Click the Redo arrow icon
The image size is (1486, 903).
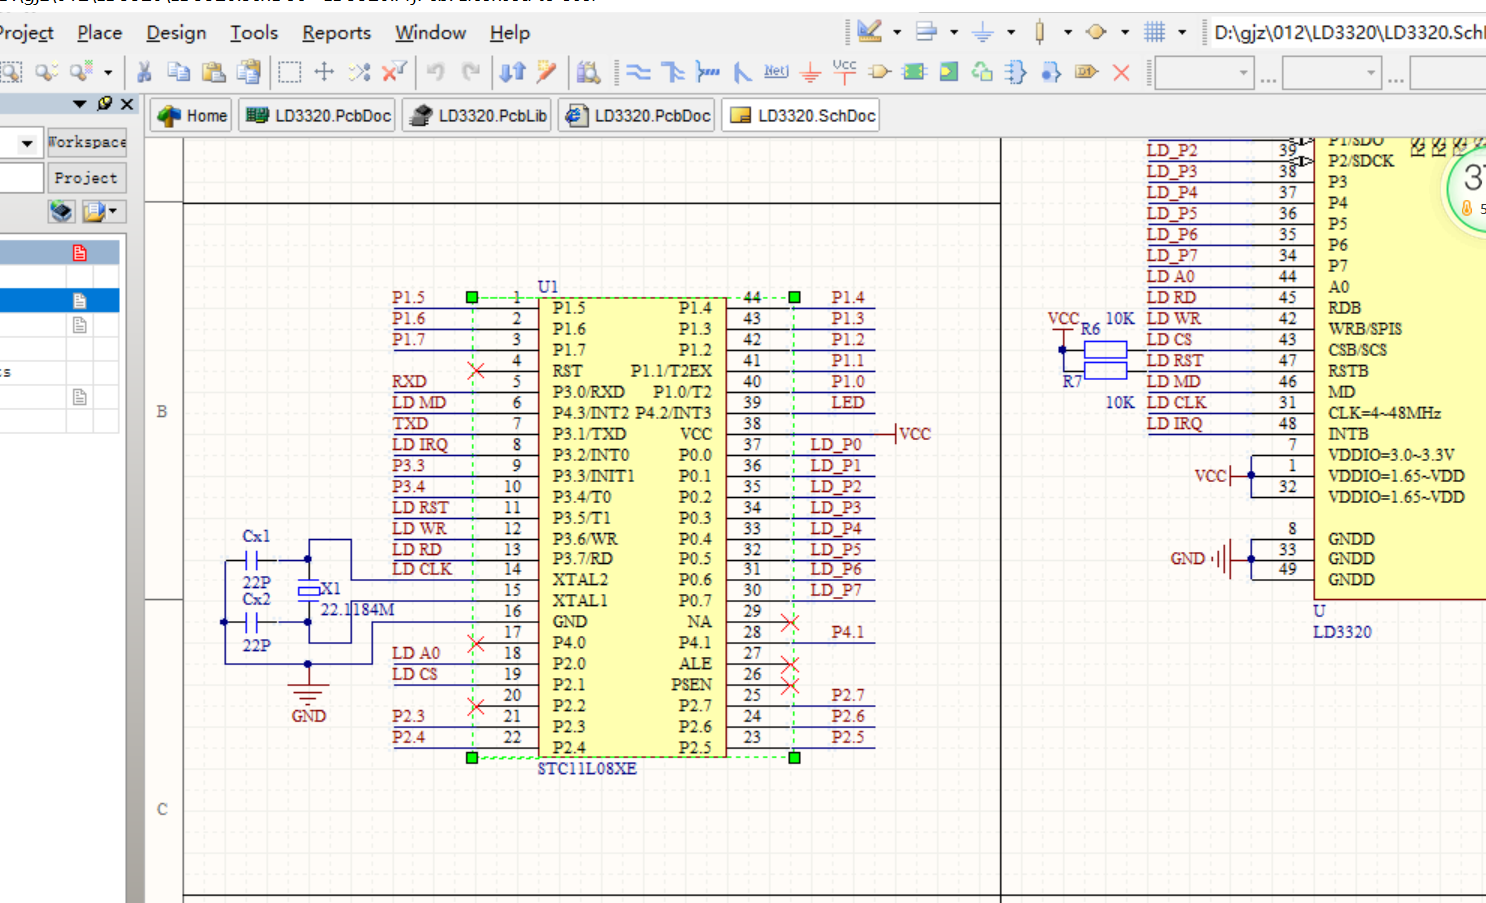(471, 72)
